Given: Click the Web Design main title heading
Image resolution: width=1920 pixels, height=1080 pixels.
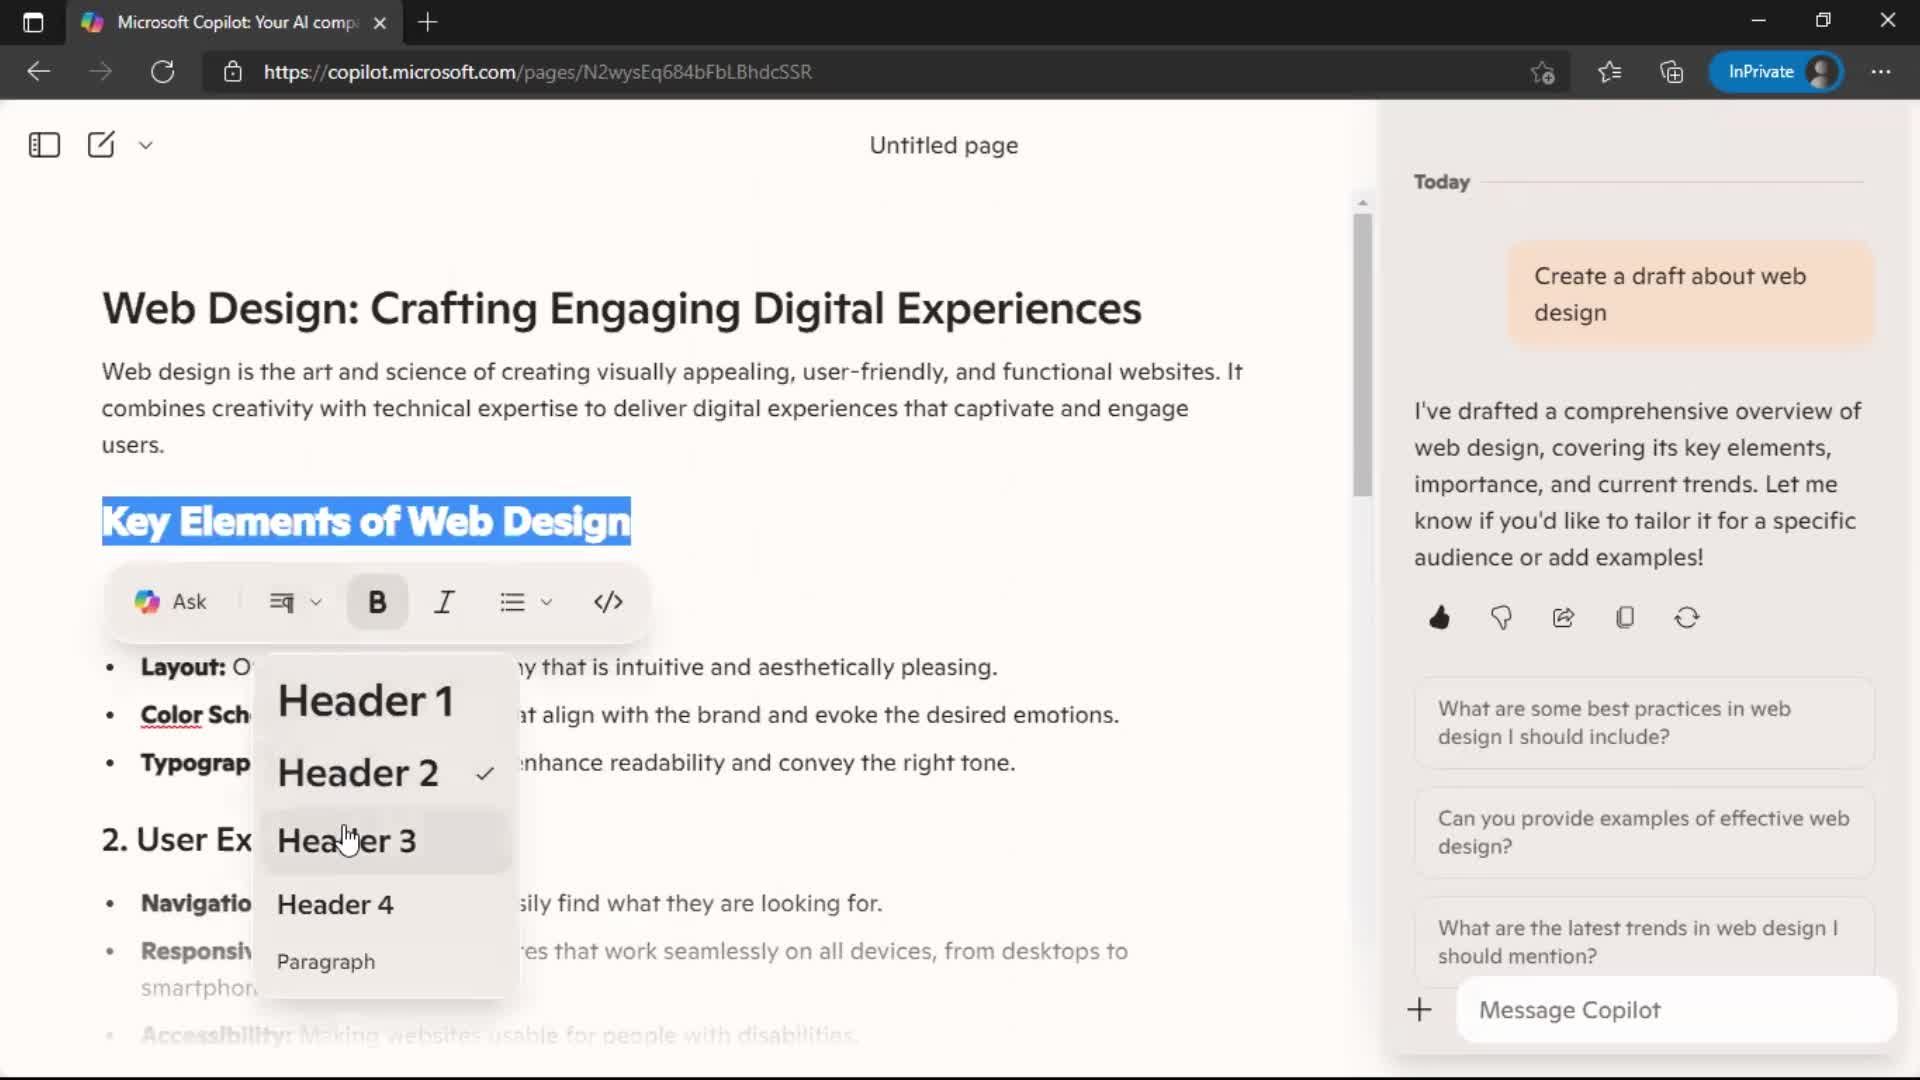Looking at the screenshot, I should [621, 308].
